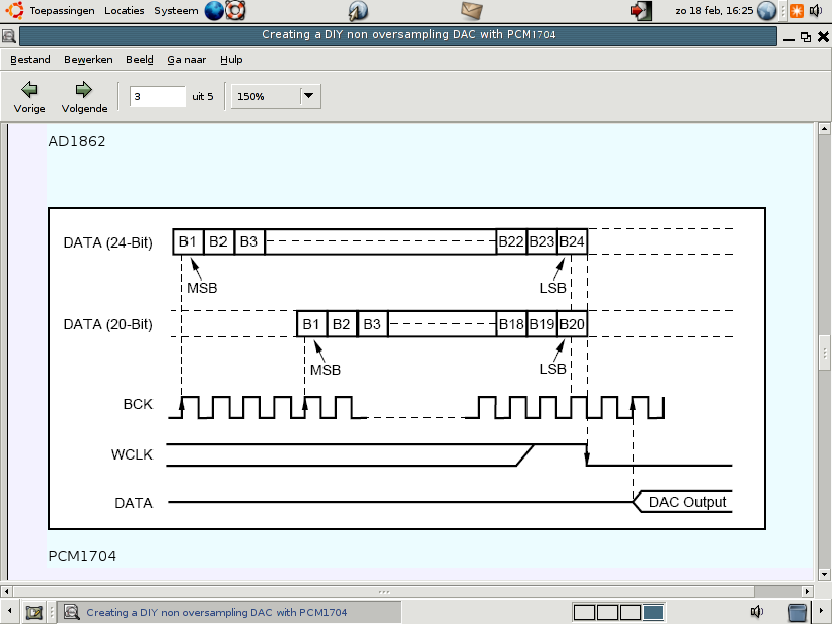Click the blue round launcher icon in top panel
This screenshot has height=624, width=832.
(x=358, y=11)
